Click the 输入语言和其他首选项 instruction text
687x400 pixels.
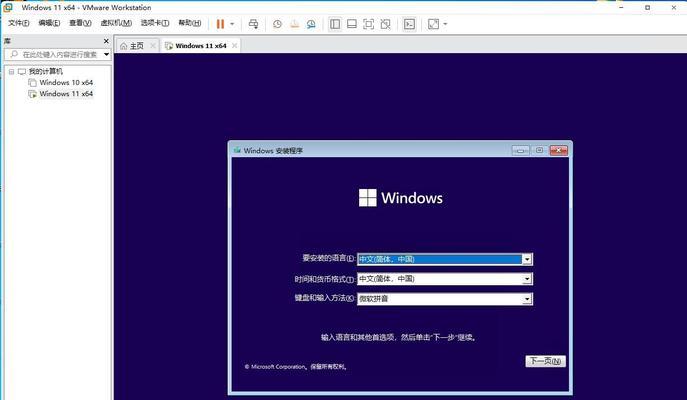(399, 337)
